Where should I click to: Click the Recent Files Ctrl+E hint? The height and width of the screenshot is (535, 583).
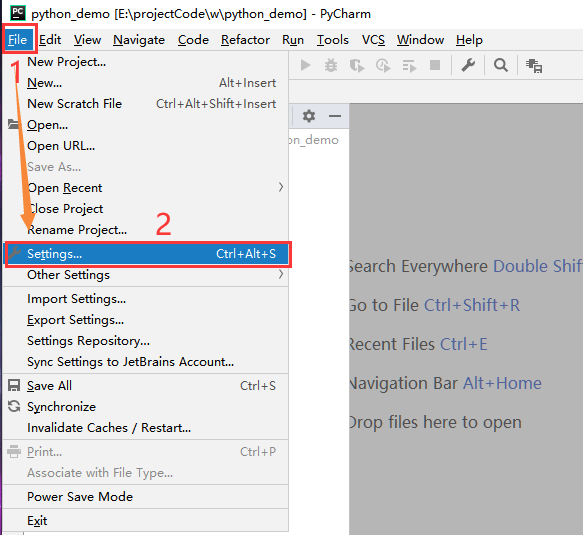tap(418, 344)
